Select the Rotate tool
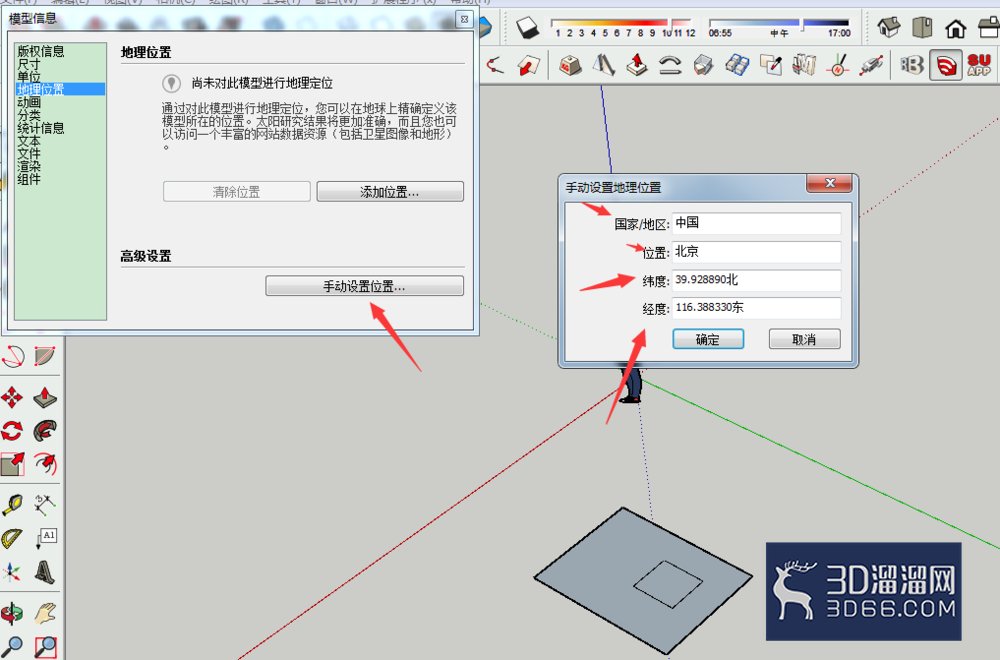1000x660 pixels. tap(12, 430)
